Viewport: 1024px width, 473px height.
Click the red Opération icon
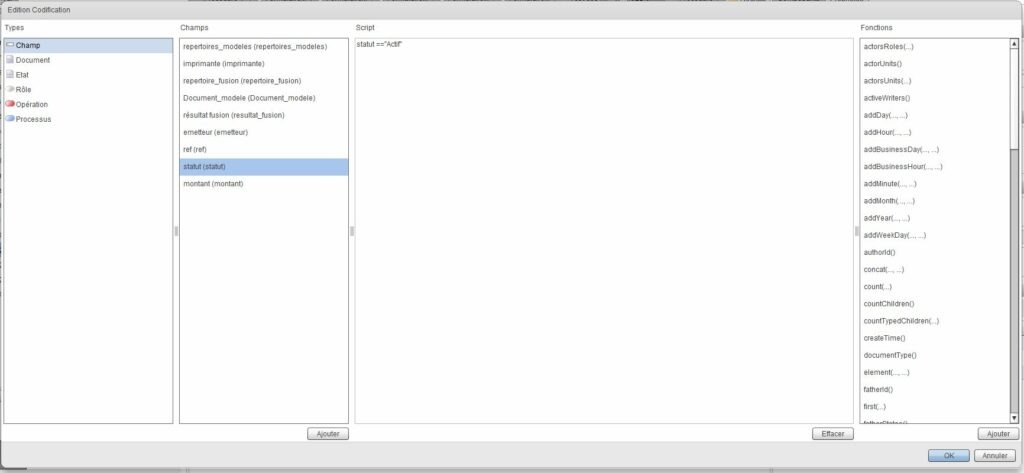[10, 104]
